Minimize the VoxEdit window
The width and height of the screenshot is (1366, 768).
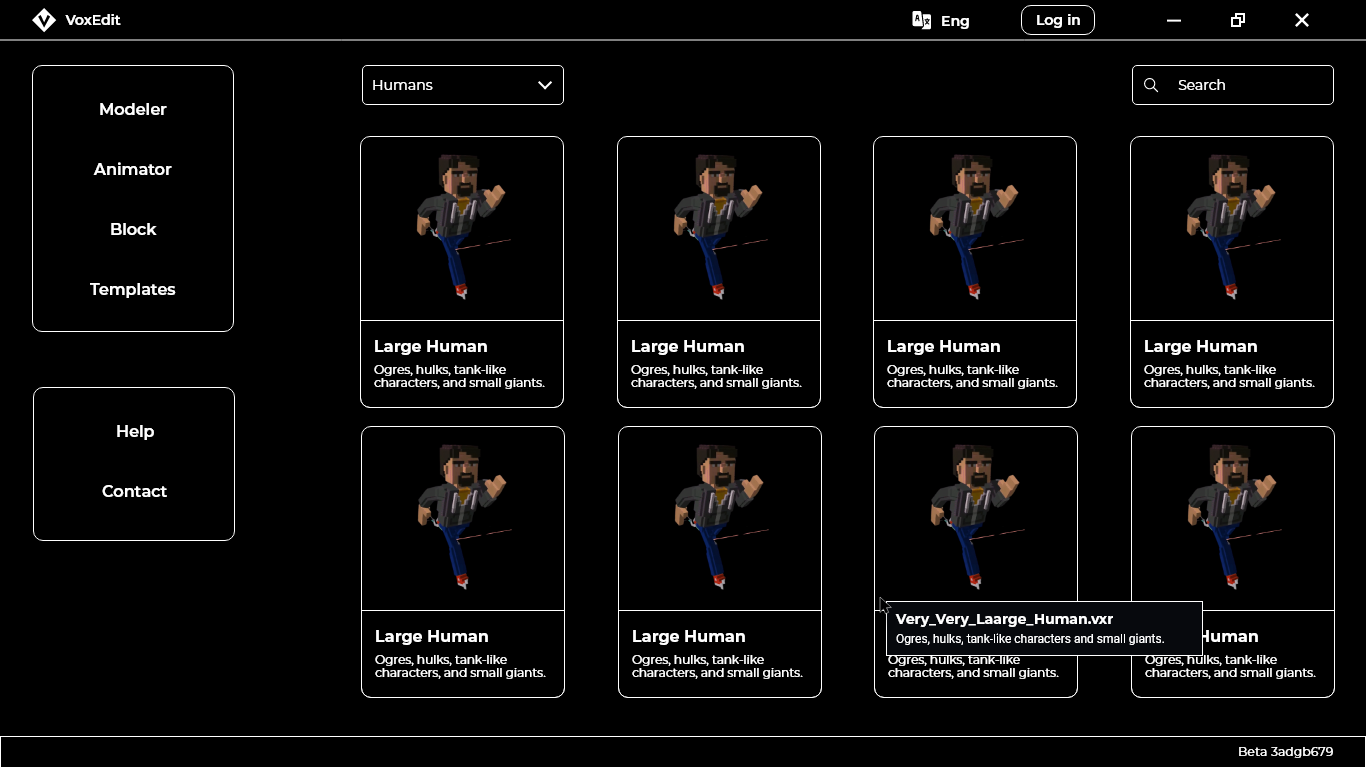click(1174, 20)
